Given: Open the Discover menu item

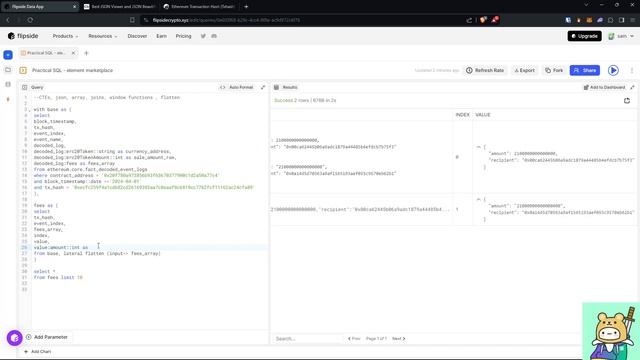Looking at the screenshot, I should point(137,36).
